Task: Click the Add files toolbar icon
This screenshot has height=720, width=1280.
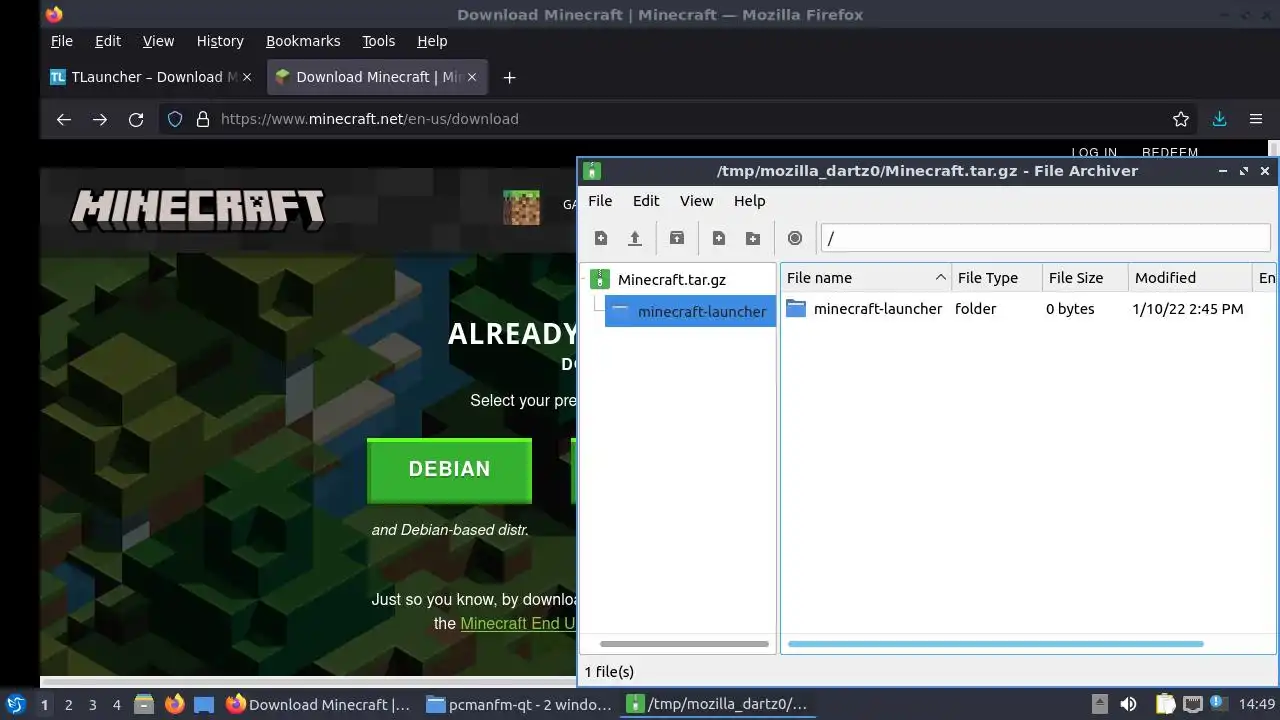Action: click(x=719, y=238)
